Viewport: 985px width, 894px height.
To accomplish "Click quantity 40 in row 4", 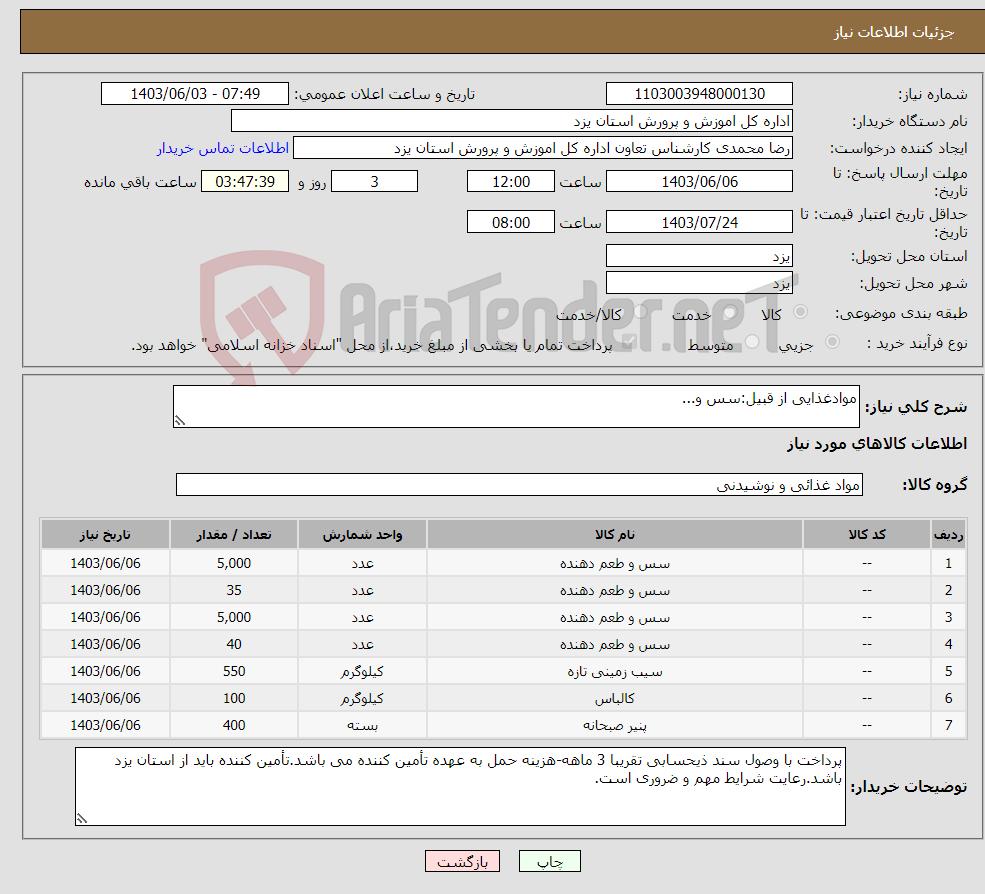I will (234, 644).
